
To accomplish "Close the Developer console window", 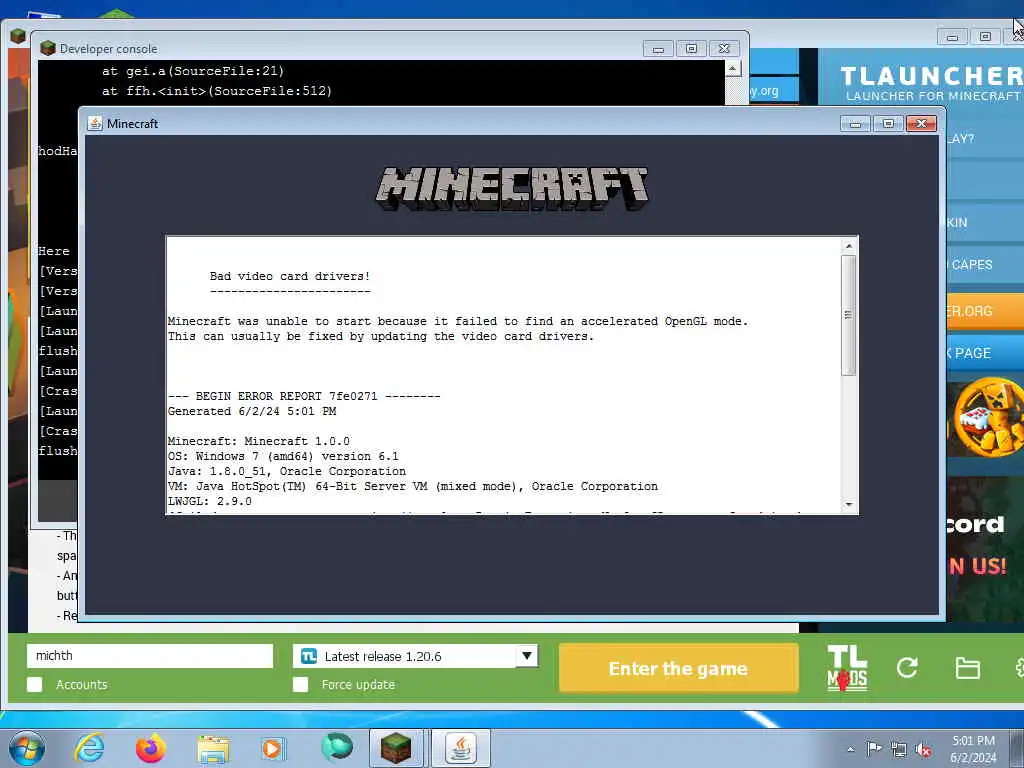I will click(x=724, y=49).
